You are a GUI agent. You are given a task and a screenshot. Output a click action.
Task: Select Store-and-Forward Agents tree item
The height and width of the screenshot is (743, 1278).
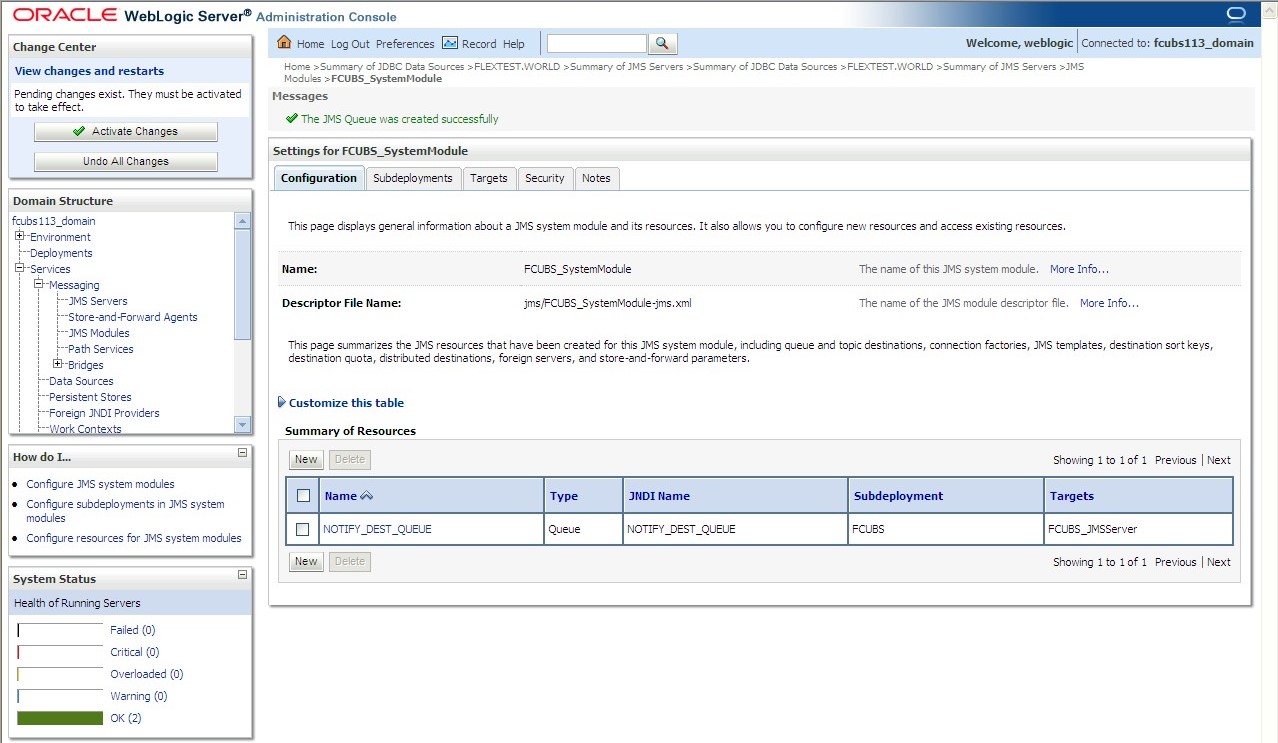133,317
